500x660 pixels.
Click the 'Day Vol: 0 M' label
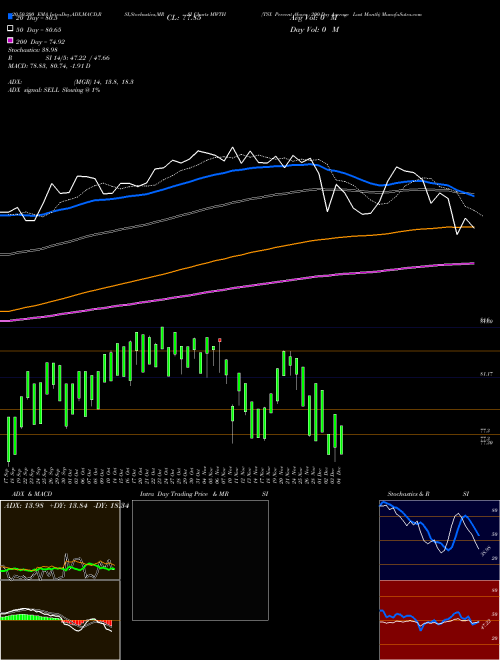314,30
